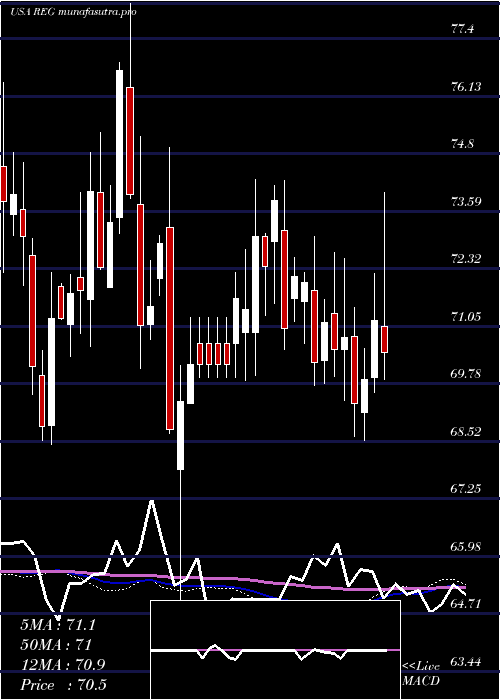This screenshot has height=700, width=500.
Task: Click the 77.4 price axis label
Action: (x=463, y=29)
